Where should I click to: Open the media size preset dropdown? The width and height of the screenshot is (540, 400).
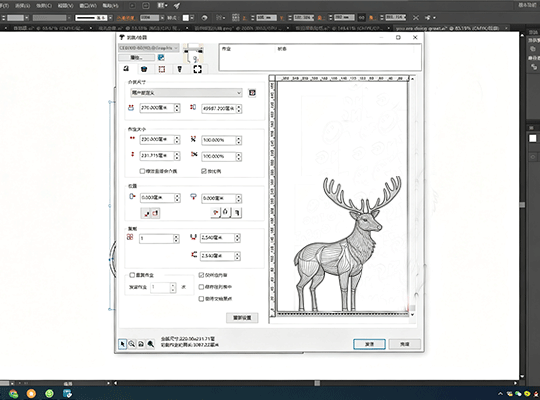(x=186, y=93)
